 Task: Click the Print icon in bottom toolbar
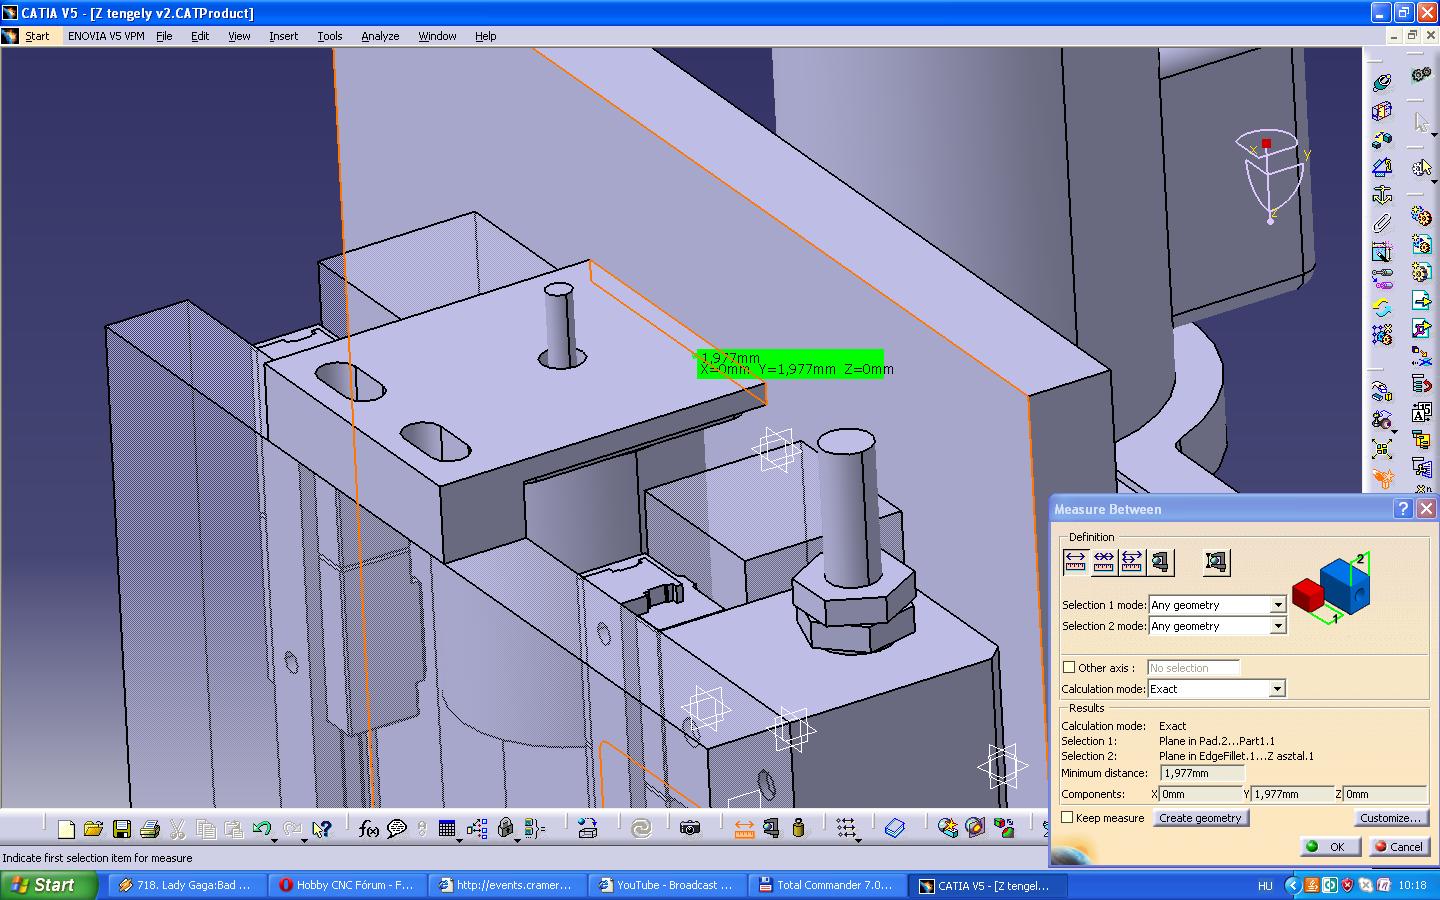(150, 829)
